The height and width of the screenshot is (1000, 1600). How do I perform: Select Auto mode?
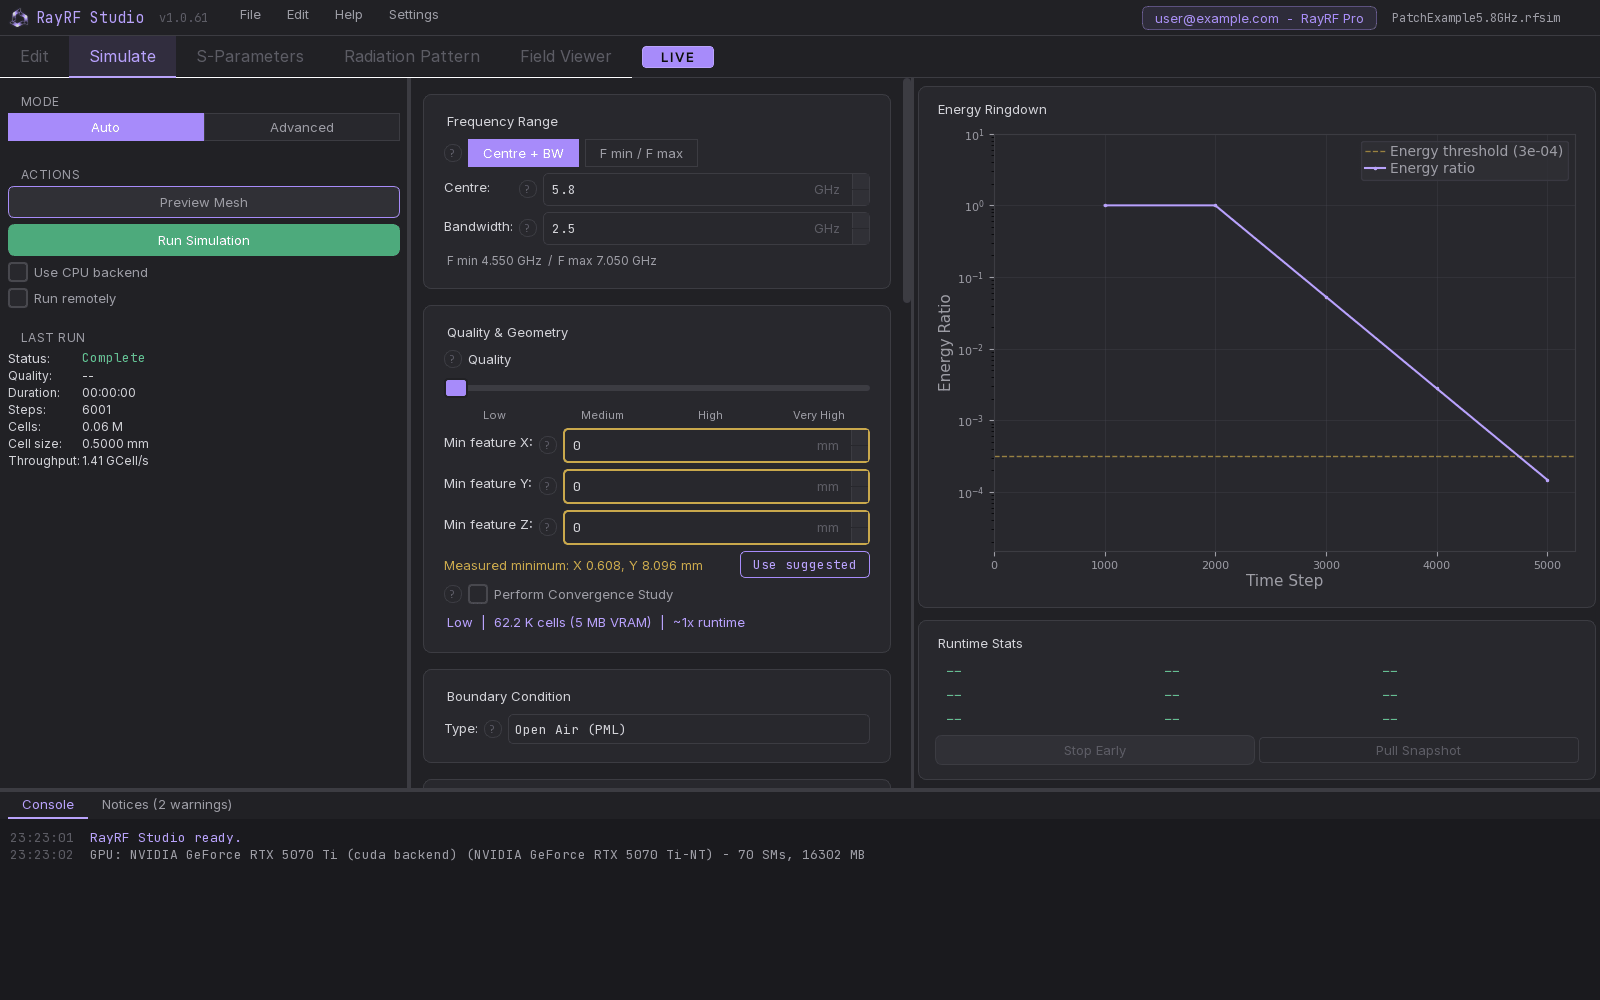pos(106,127)
